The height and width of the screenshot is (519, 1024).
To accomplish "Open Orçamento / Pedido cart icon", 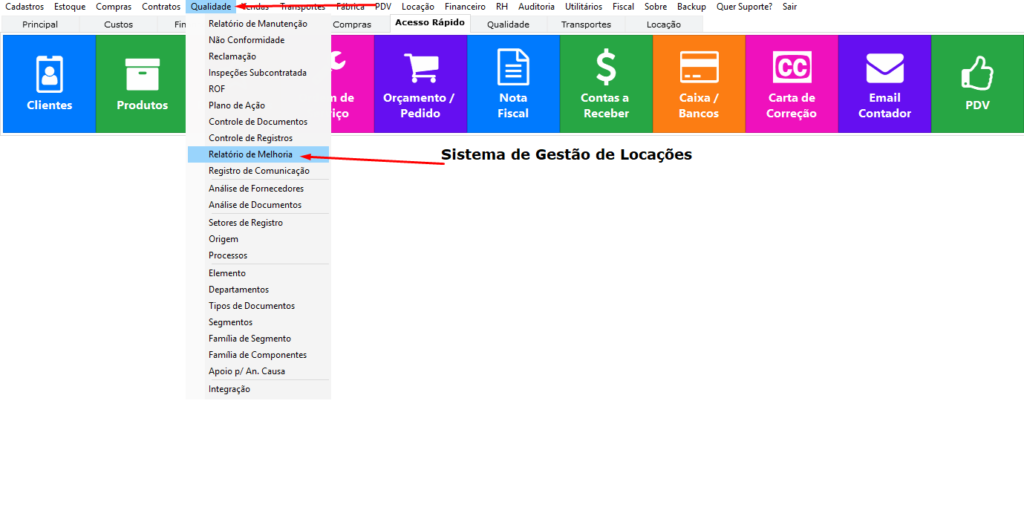I will pyautogui.click(x=419, y=68).
